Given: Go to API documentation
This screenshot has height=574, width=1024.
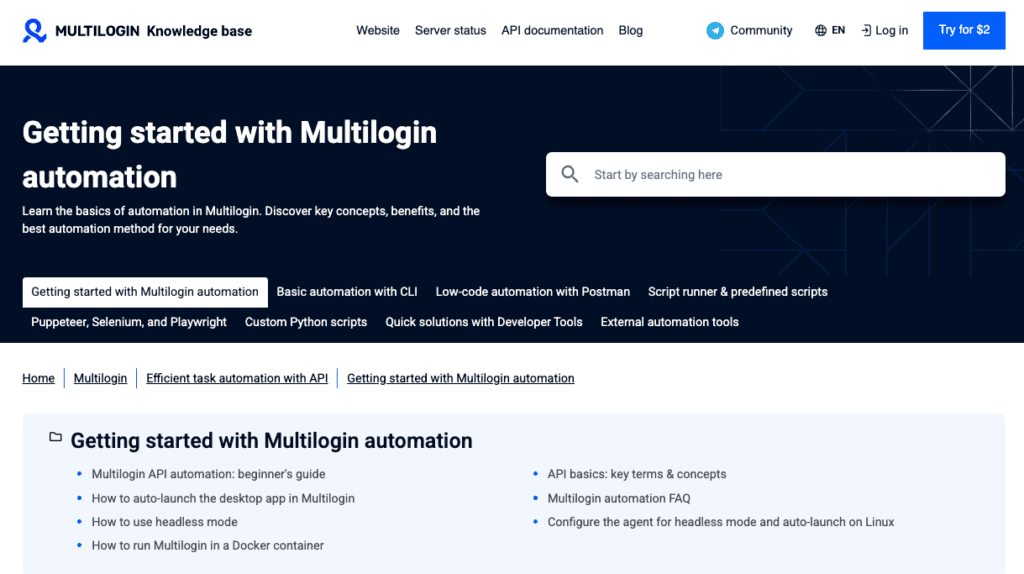Looking at the screenshot, I should pos(552,31).
